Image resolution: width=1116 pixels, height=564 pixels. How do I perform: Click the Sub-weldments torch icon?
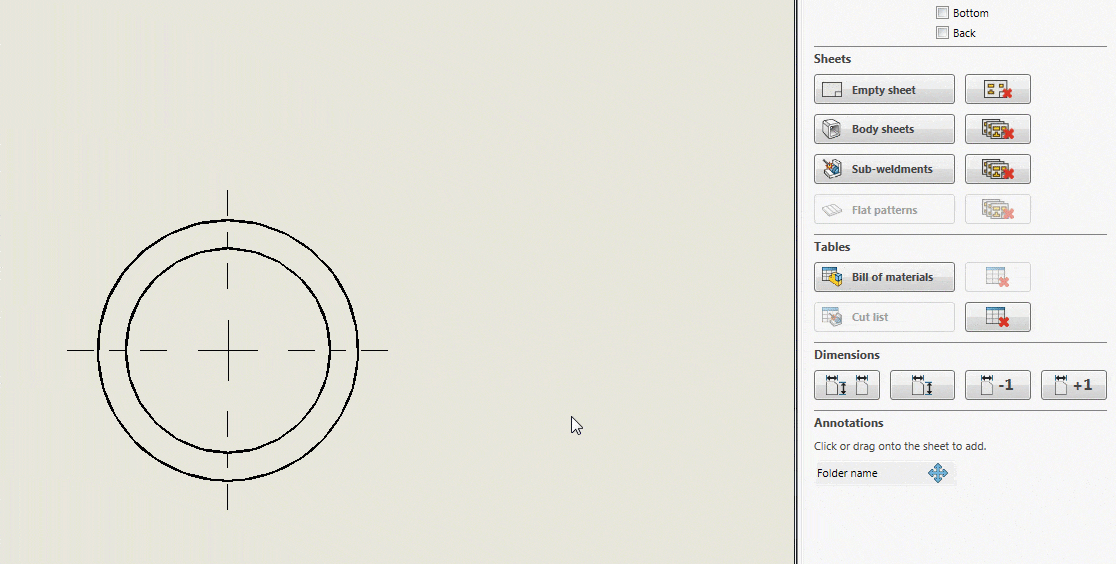[x=831, y=169]
